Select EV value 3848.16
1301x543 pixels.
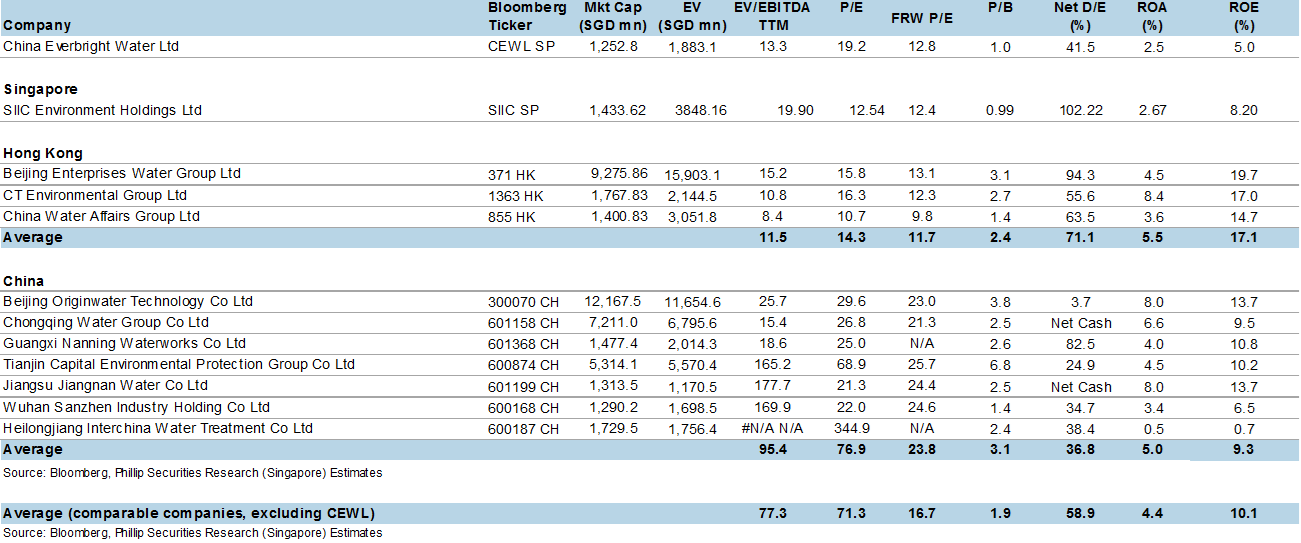701,111
